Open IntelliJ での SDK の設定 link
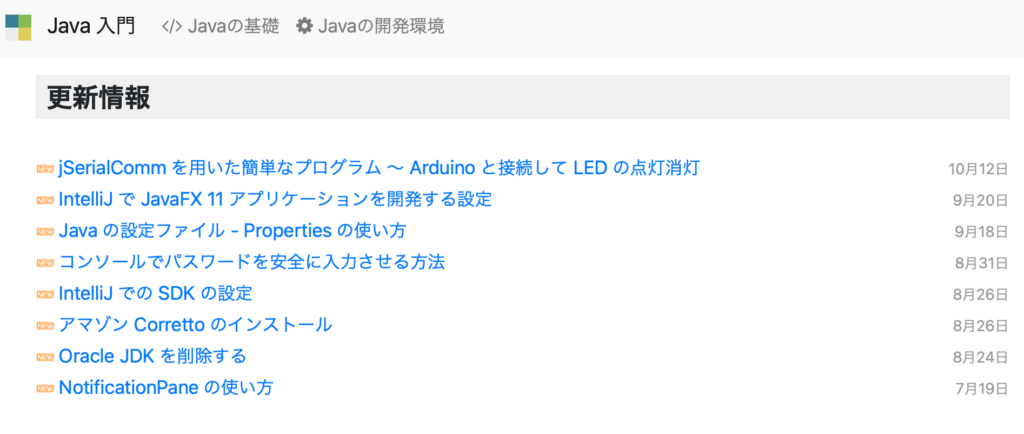 155,294
